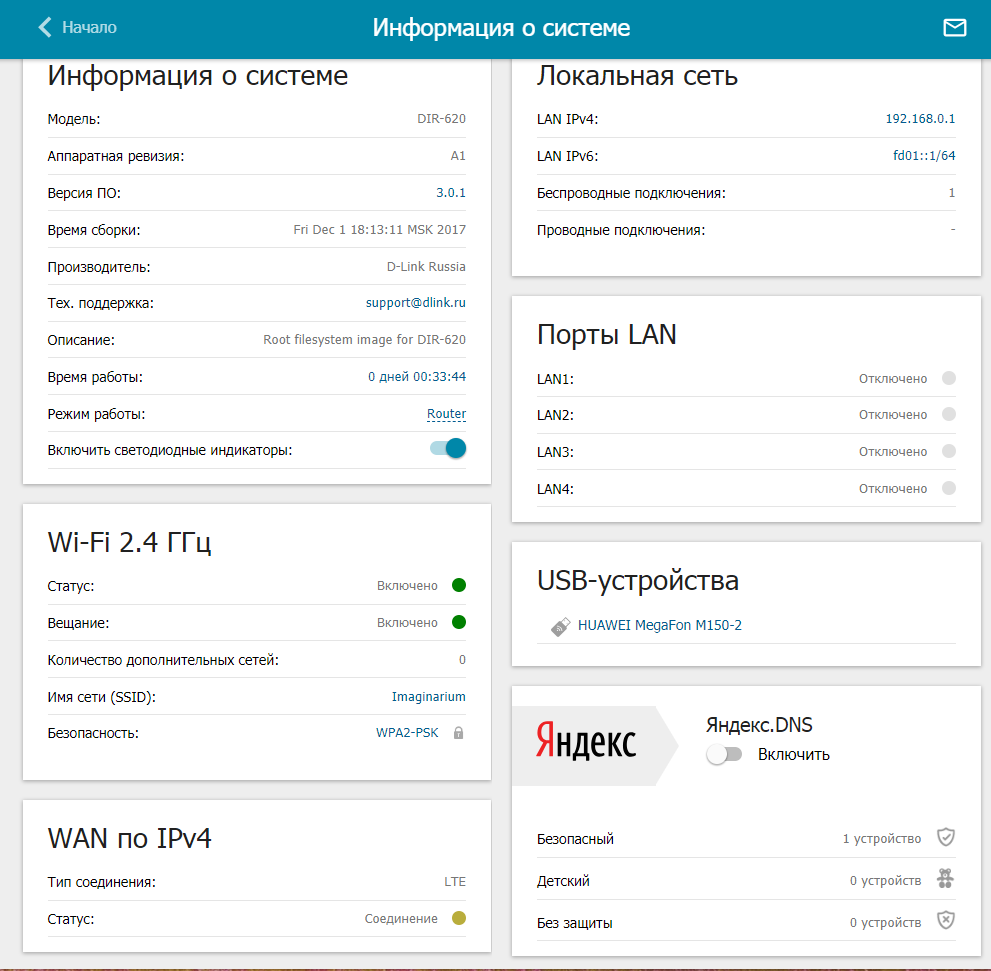This screenshot has height=971, width=991.
Task: Click the WPA2-PSK padlock icon
Action: pos(458,733)
